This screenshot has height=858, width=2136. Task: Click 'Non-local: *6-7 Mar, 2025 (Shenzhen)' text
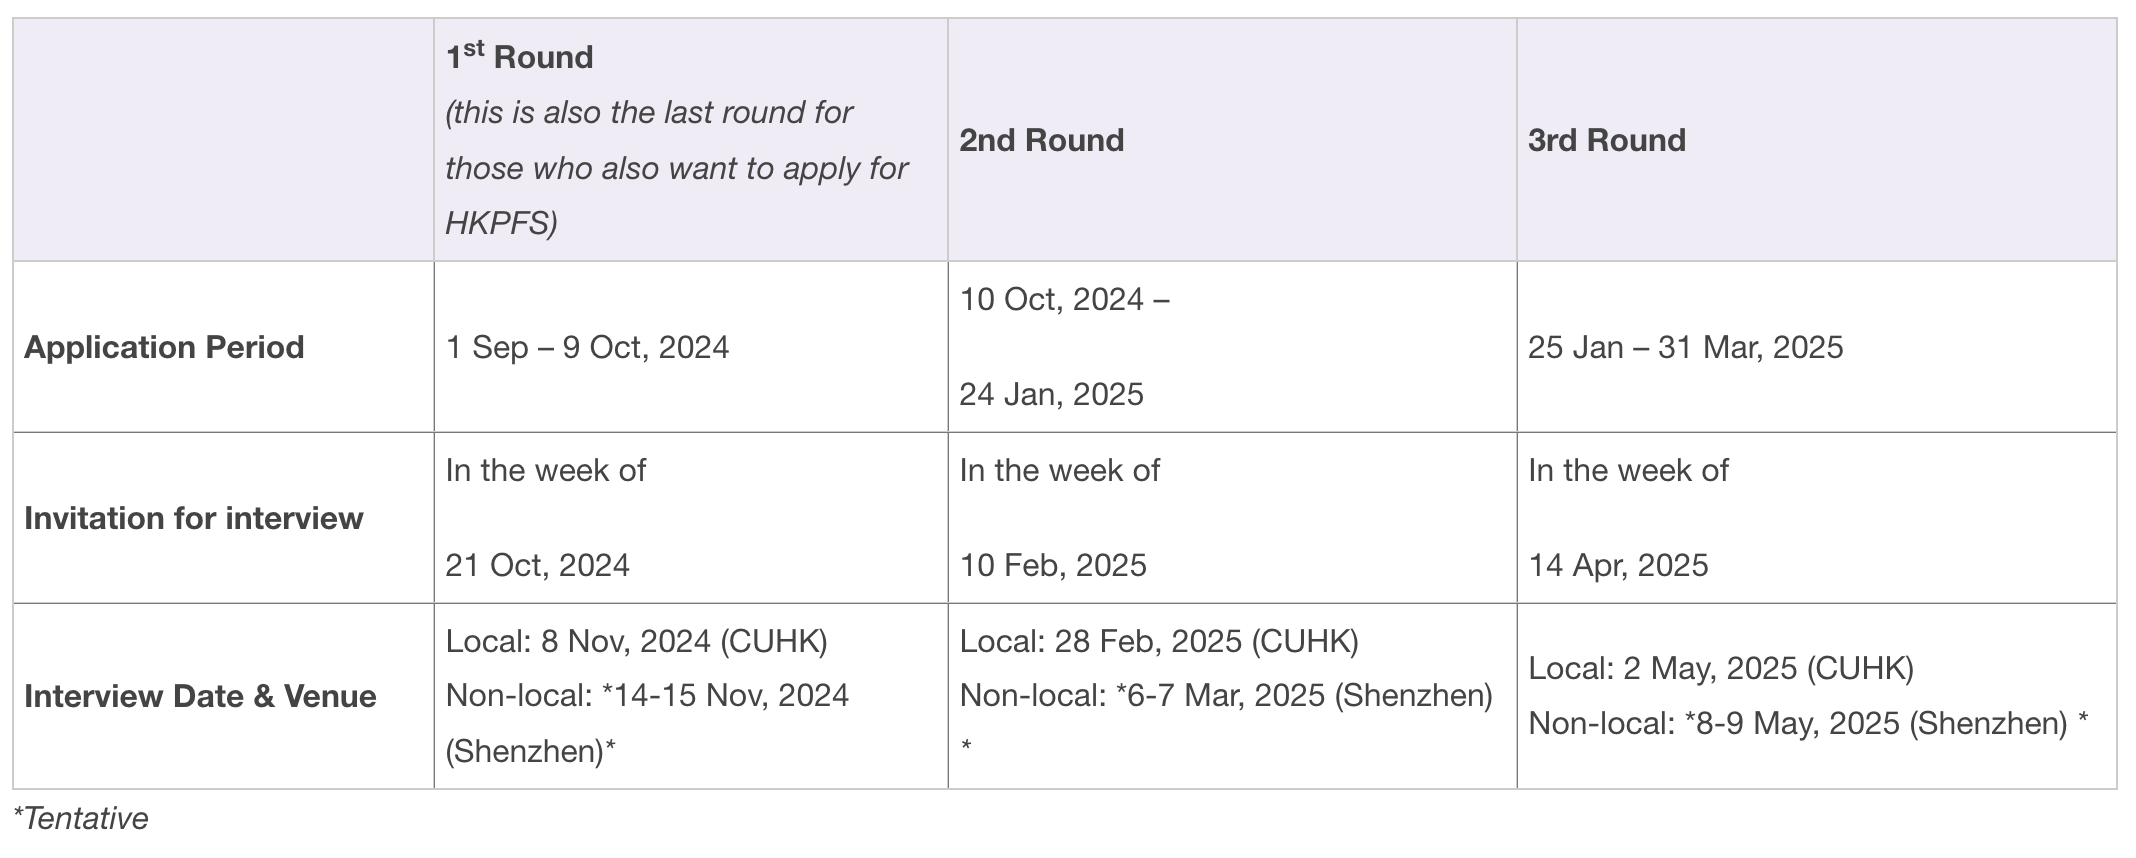click(x=1226, y=695)
